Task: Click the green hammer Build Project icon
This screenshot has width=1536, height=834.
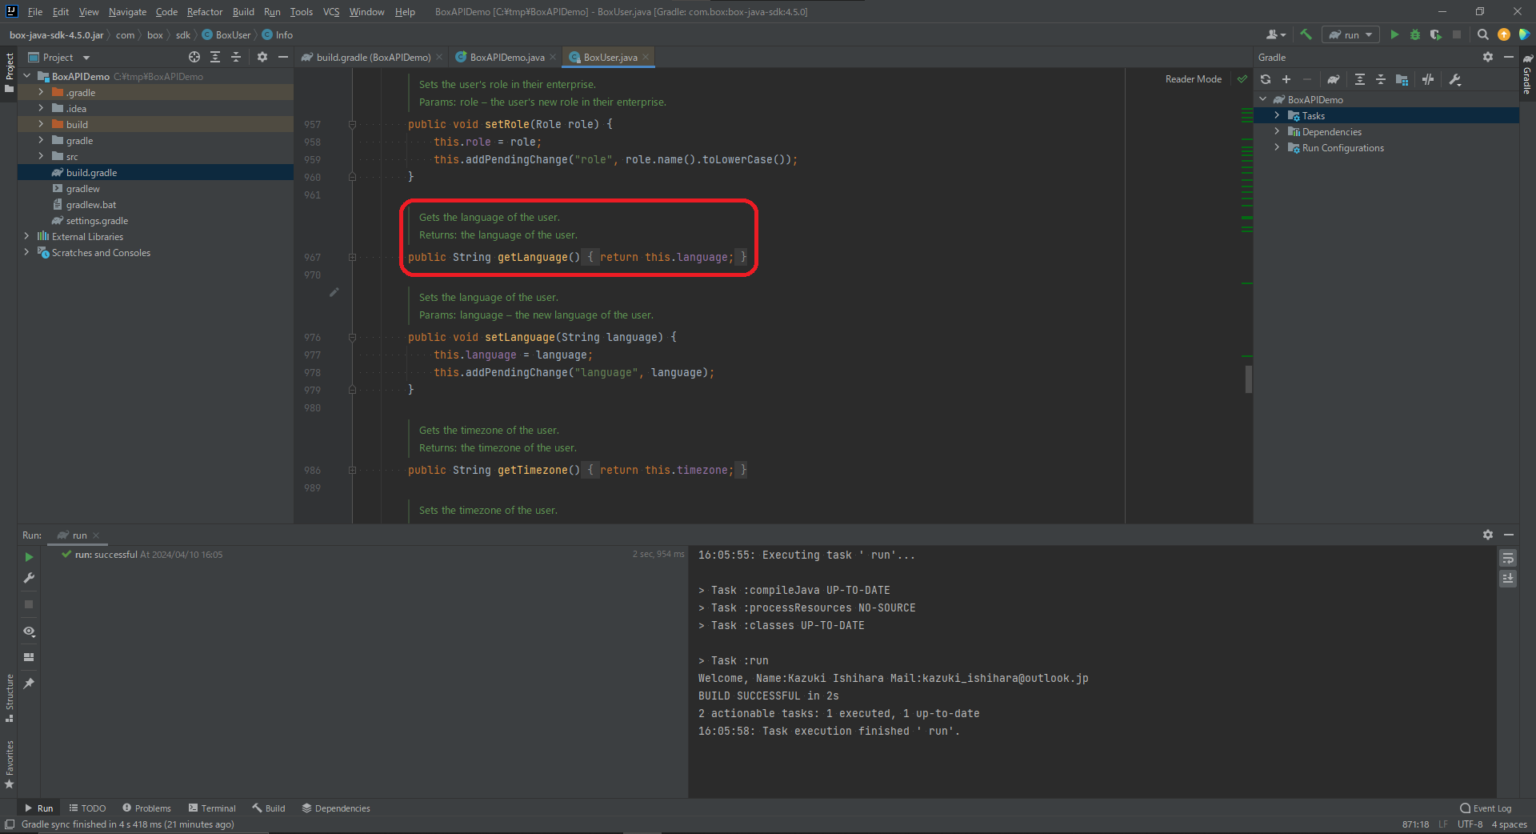Action: [1305, 34]
